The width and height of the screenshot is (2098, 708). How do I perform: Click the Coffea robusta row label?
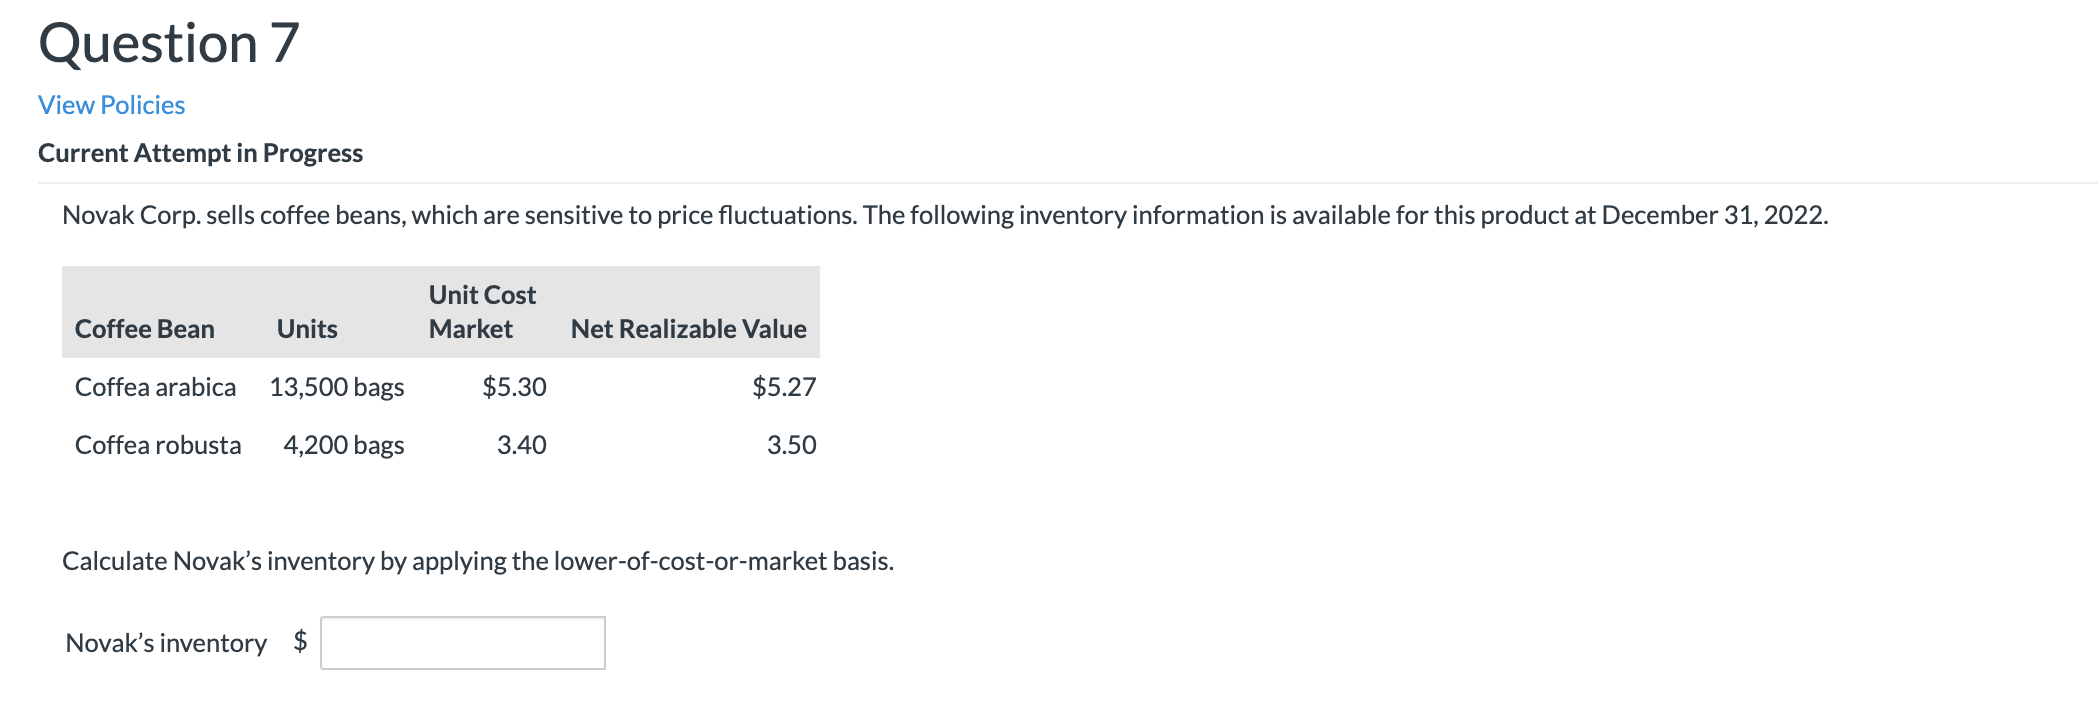[158, 445]
